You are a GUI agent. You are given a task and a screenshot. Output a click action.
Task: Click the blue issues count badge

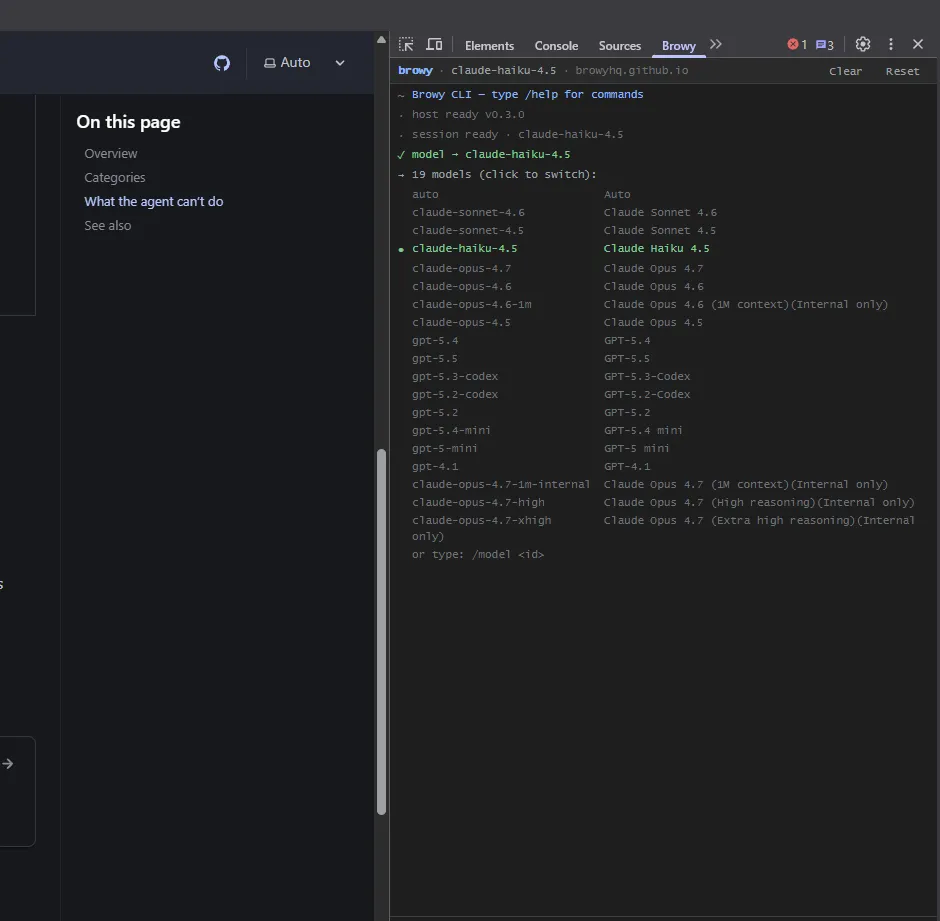point(825,45)
